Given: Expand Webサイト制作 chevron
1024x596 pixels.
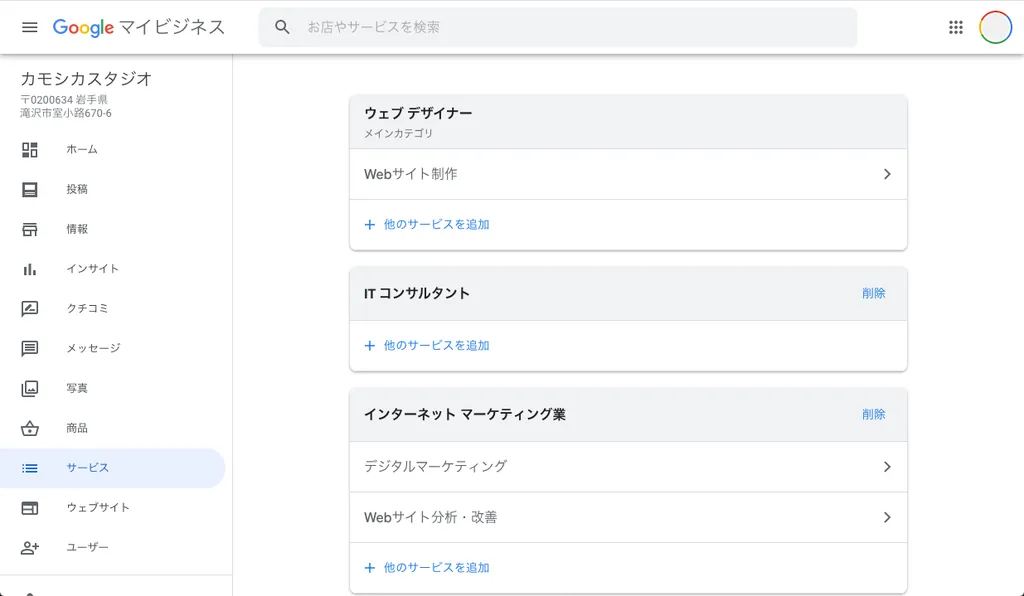Looking at the screenshot, I should point(887,174).
